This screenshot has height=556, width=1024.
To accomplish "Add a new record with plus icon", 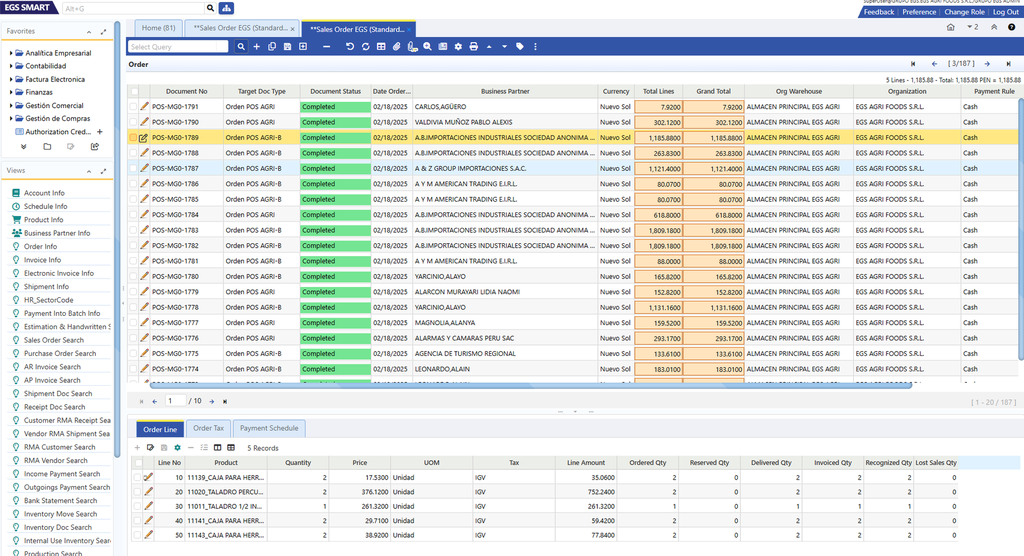I will [257, 47].
